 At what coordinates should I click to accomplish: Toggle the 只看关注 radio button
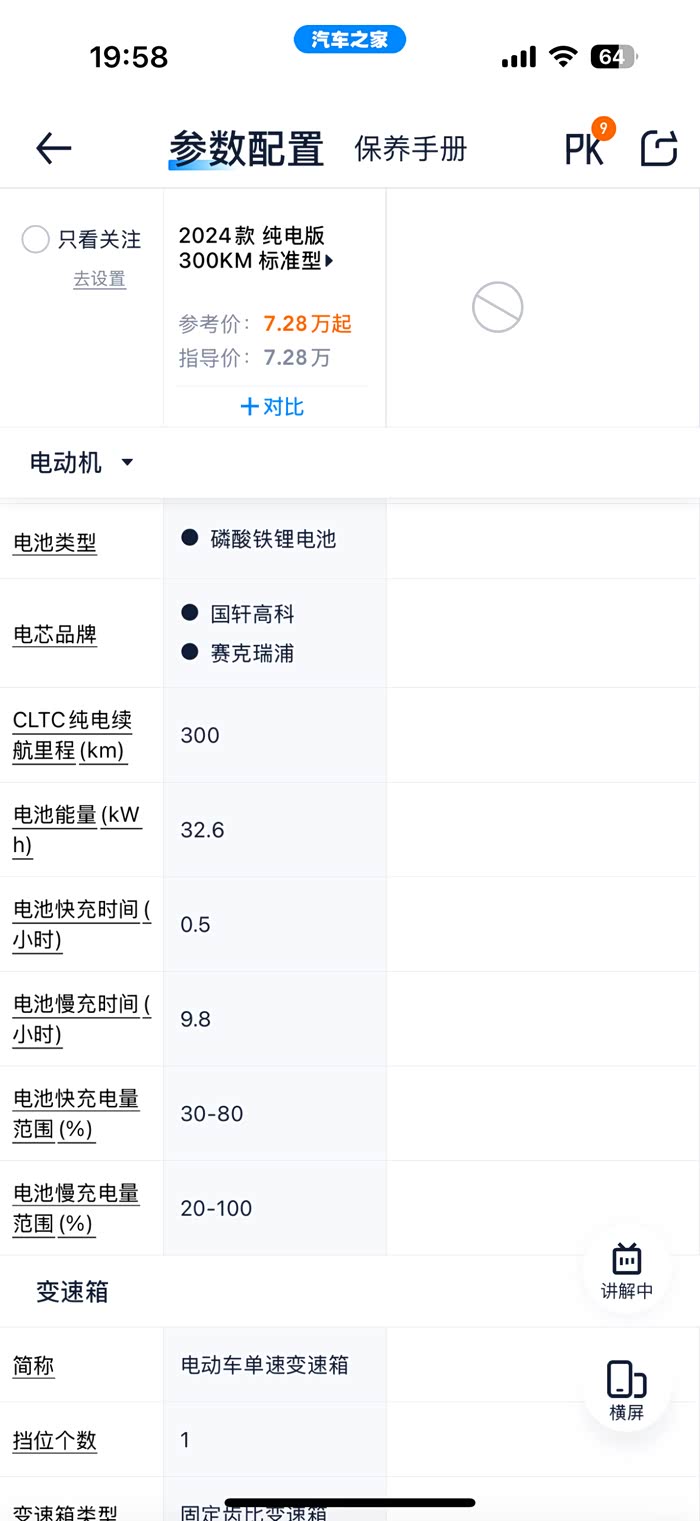(35, 239)
